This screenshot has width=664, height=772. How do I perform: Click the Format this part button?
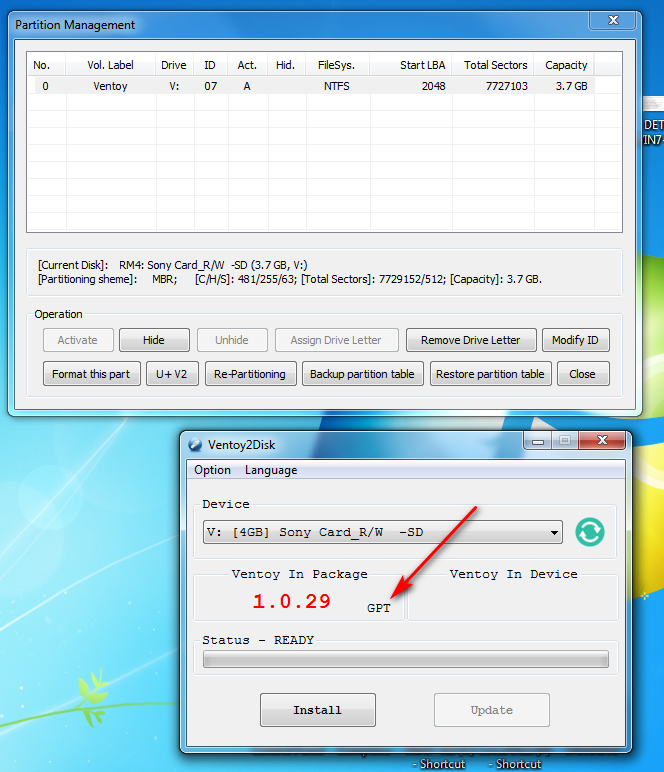[x=92, y=374]
